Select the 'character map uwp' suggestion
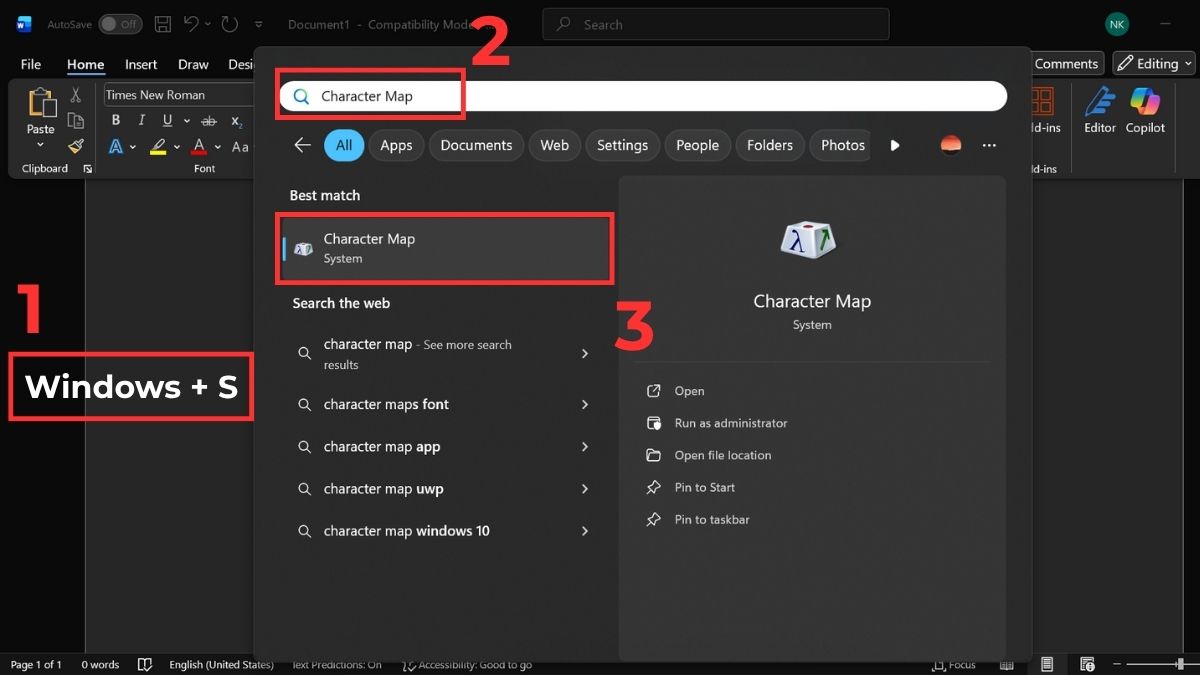Viewport: 1200px width, 675px height. click(445, 489)
